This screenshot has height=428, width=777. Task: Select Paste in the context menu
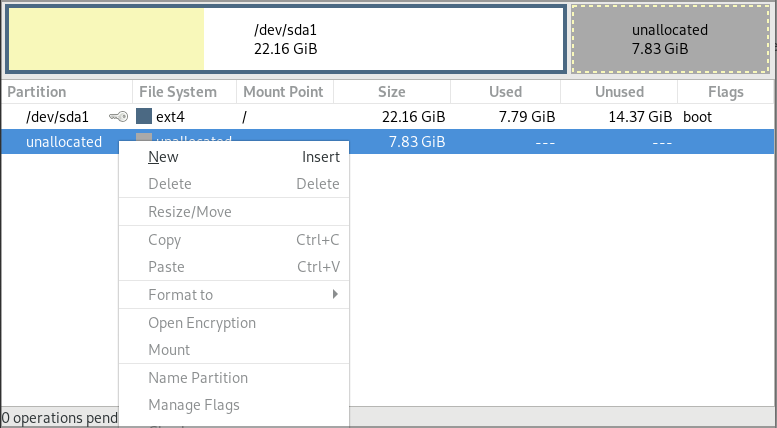click(x=166, y=267)
